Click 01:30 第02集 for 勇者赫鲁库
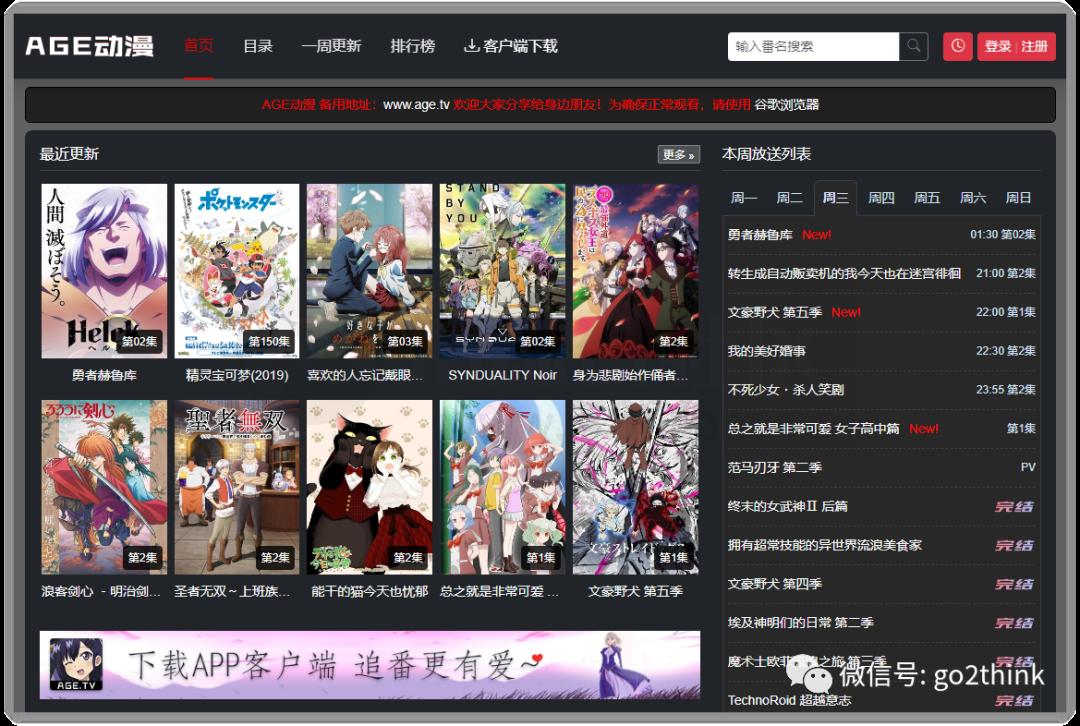The height and width of the screenshot is (726, 1080). (x=1003, y=235)
